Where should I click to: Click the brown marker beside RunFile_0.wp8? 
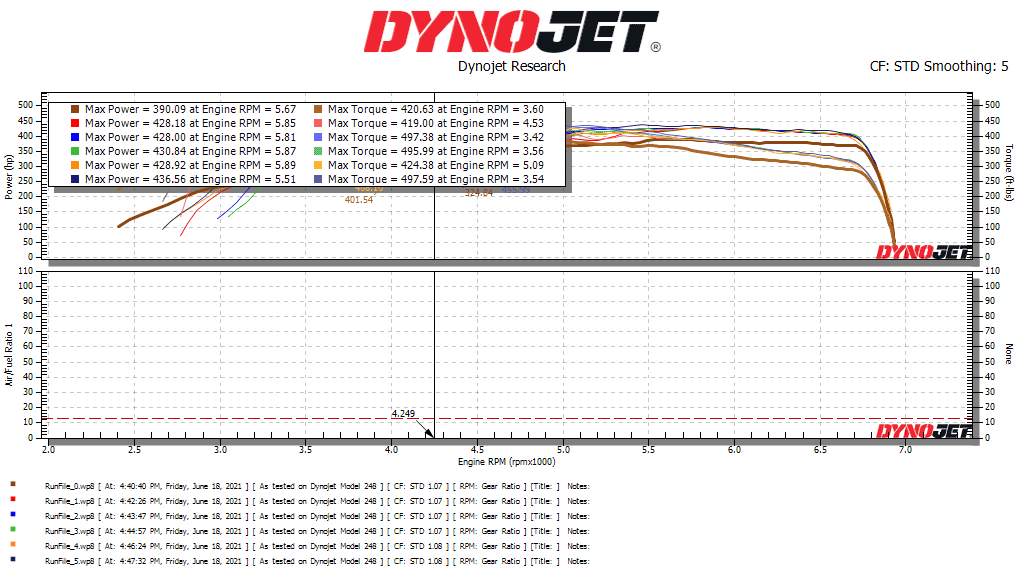[x=13, y=484]
